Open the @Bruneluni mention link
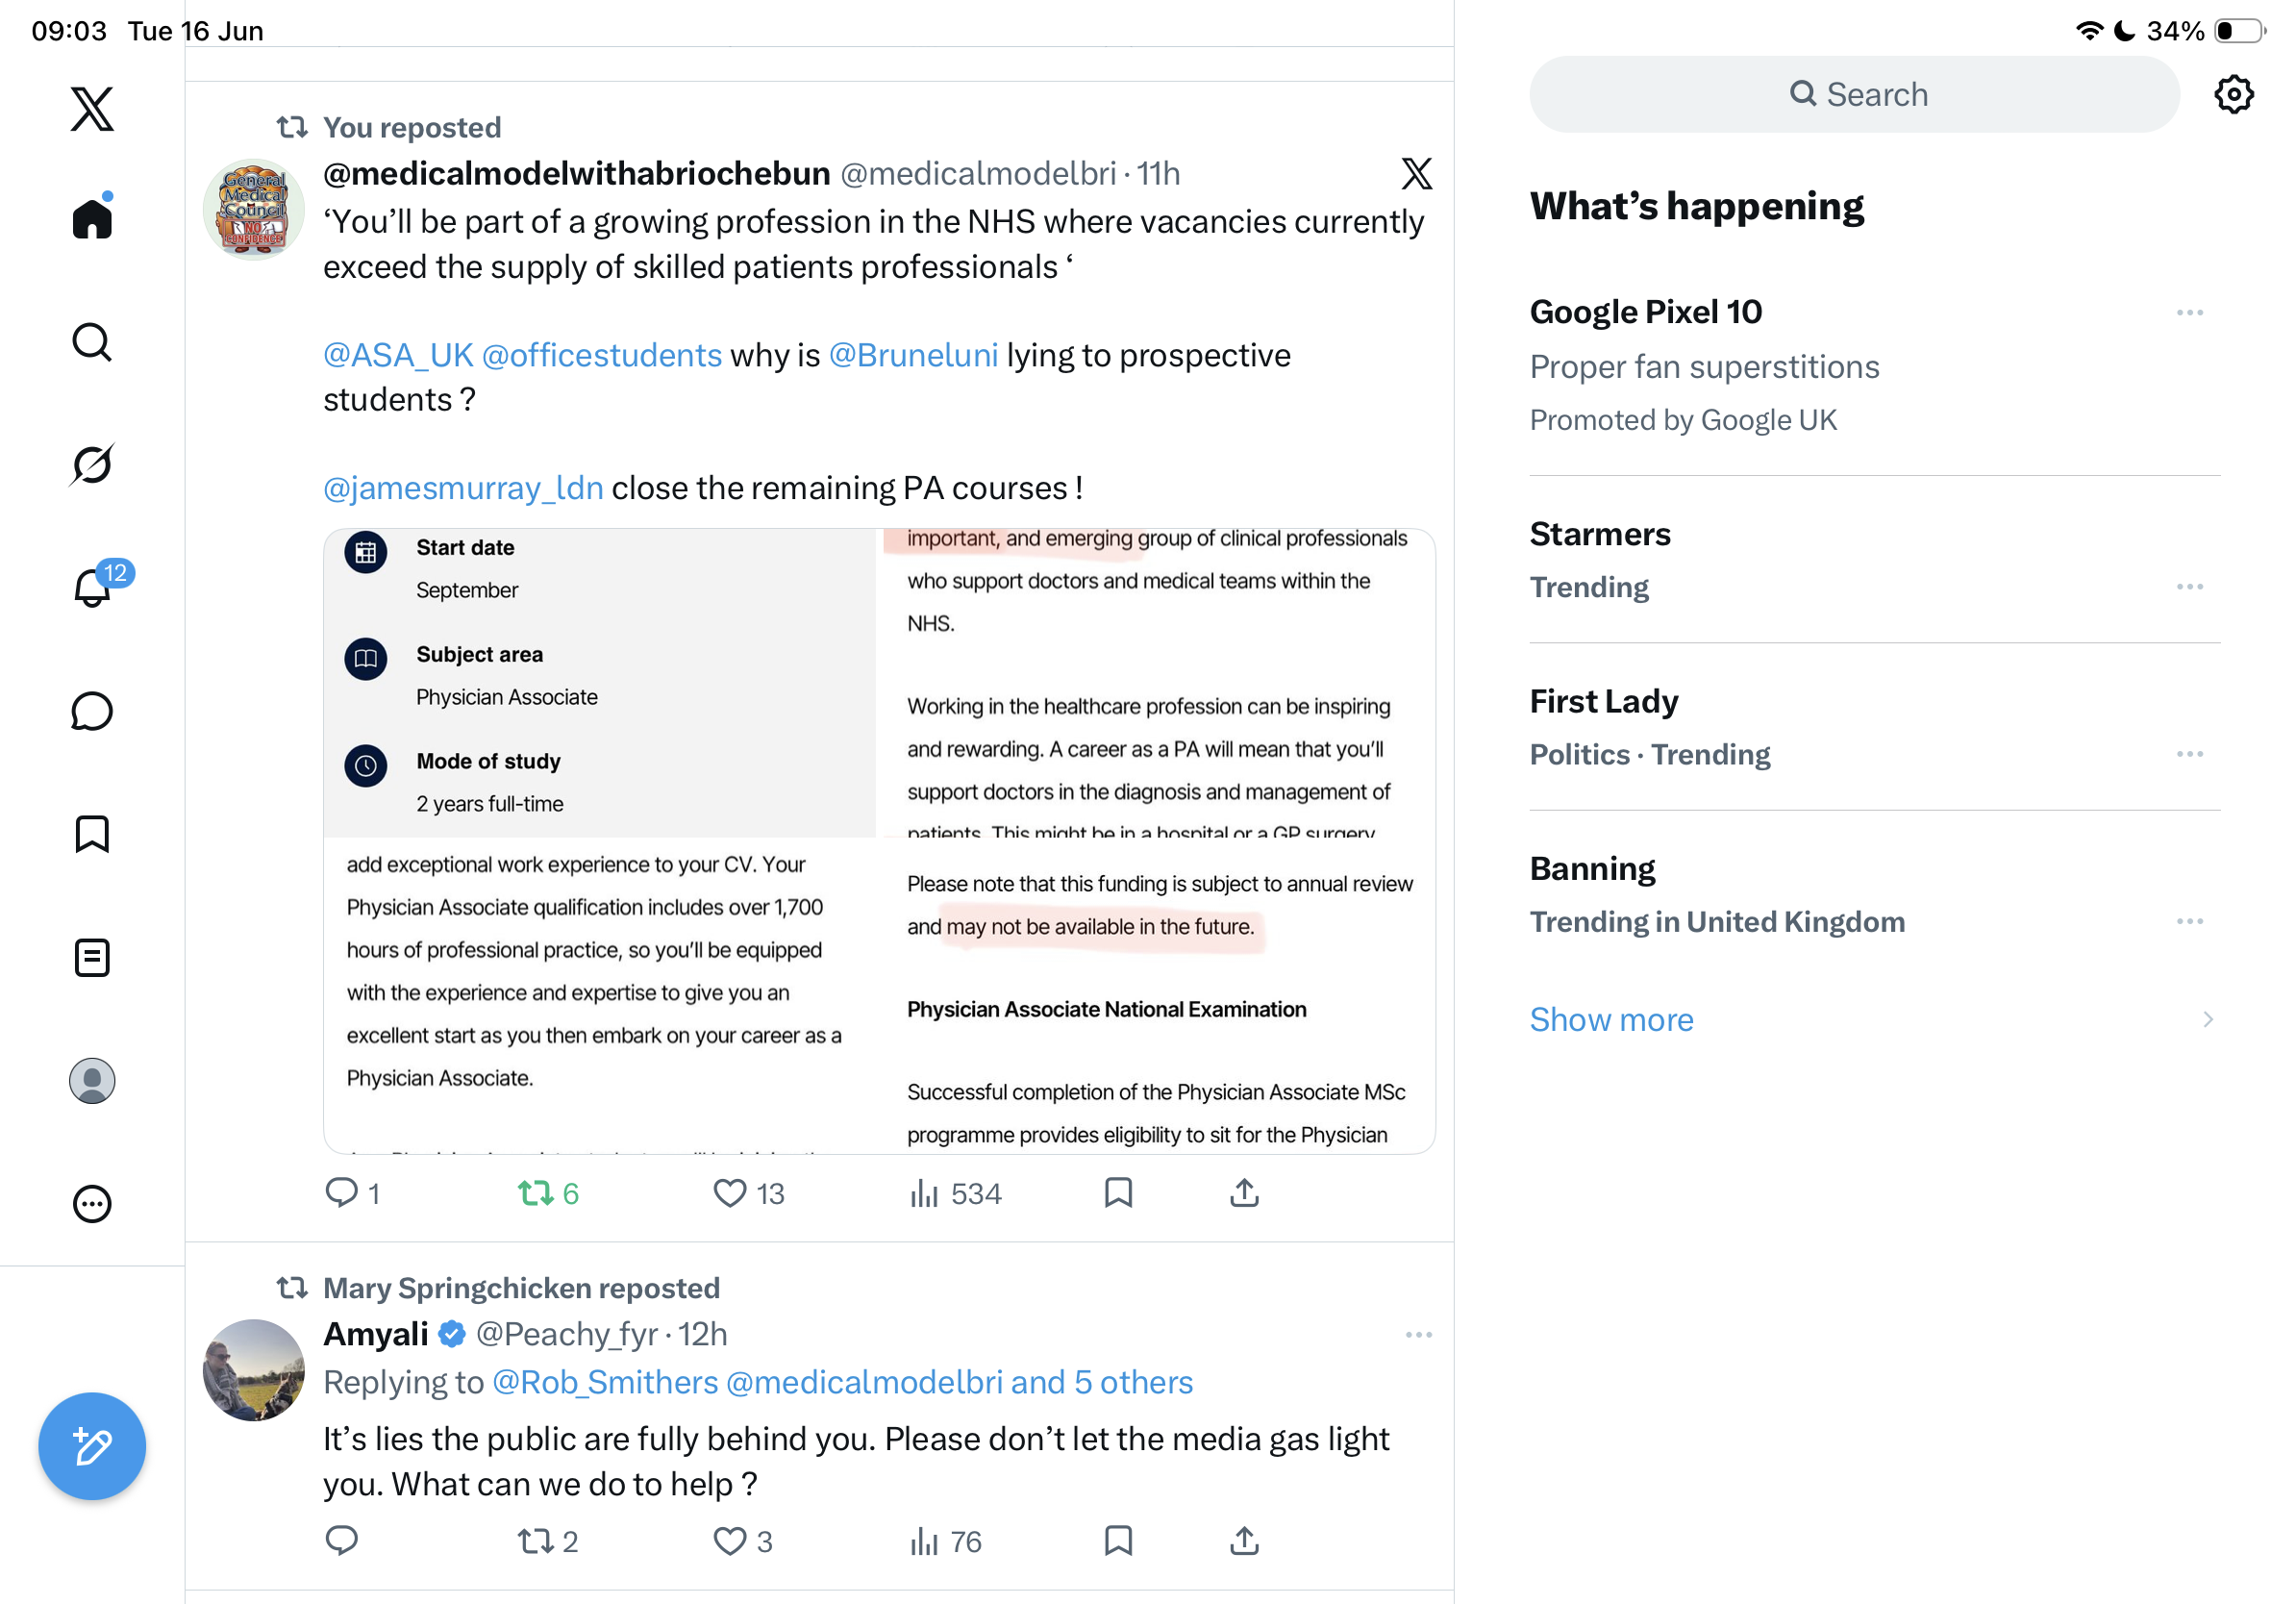This screenshot has width=2296, height=1604. pyautogui.click(x=913, y=355)
